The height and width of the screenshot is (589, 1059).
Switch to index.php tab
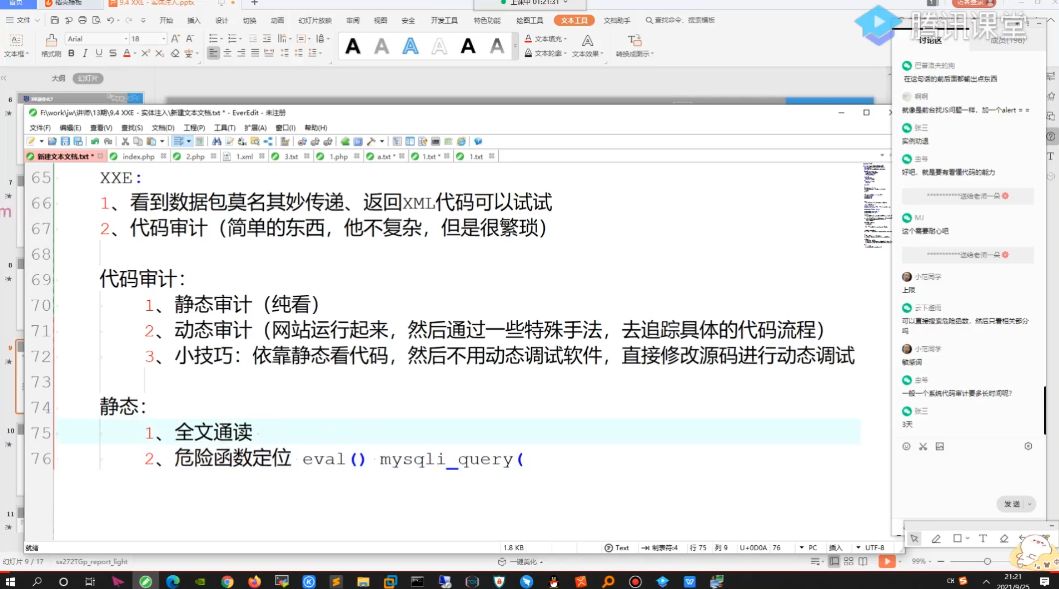[x=138, y=156]
